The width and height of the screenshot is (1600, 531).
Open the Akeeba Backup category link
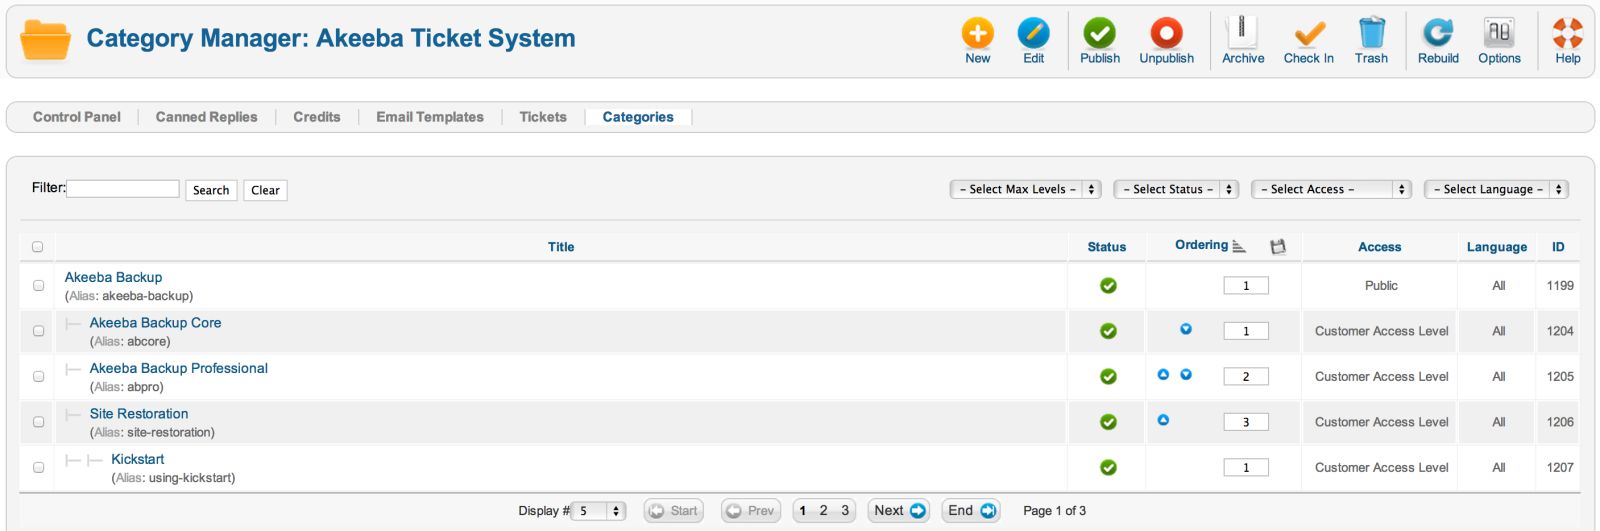(x=113, y=277)
